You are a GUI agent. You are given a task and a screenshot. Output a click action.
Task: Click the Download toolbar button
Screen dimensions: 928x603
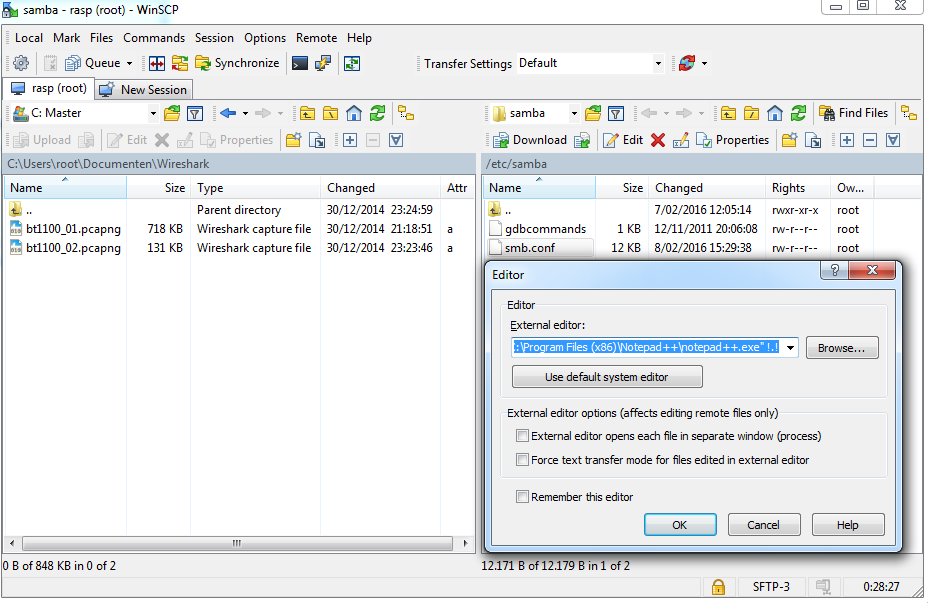529,140
